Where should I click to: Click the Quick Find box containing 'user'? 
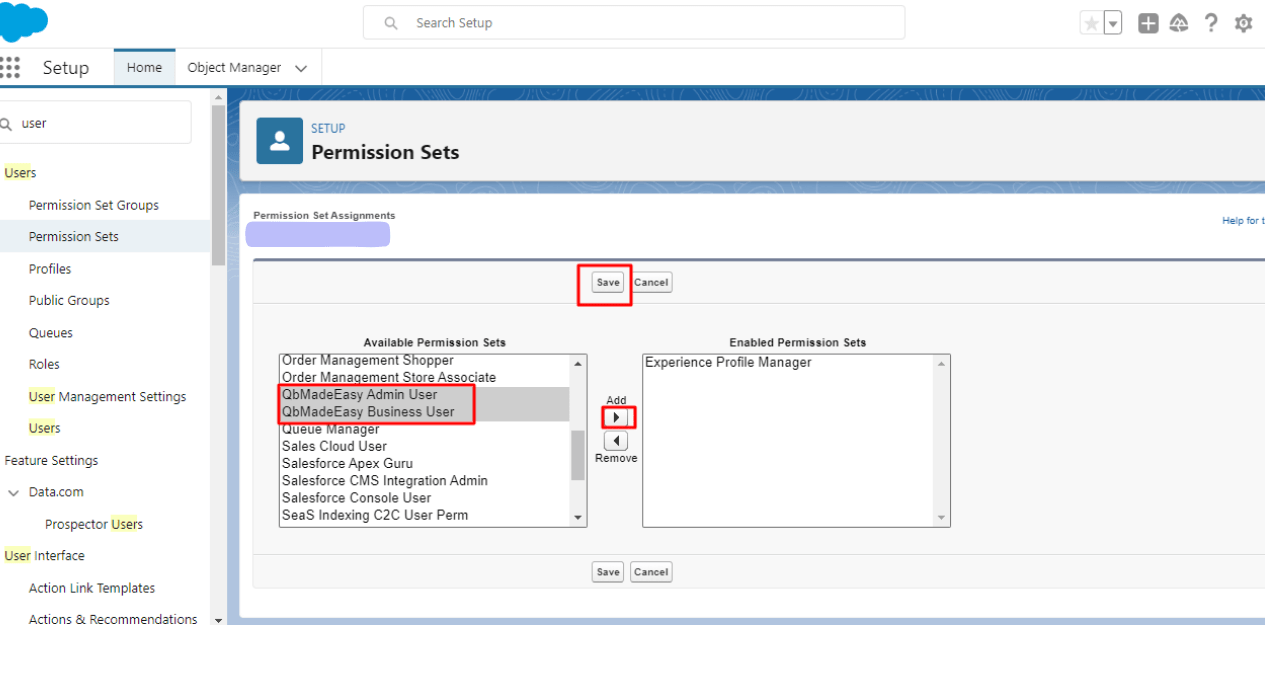[95, 123]
